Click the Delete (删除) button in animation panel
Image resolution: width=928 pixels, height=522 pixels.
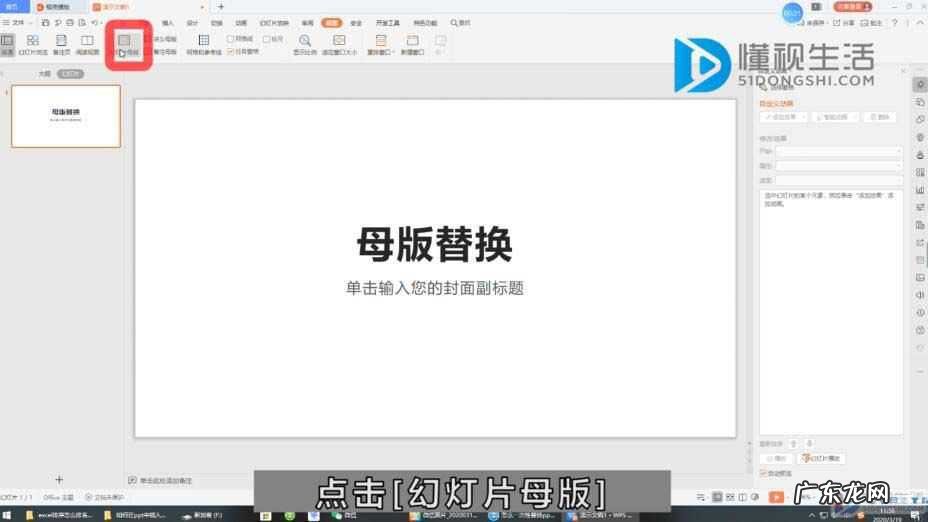(879, 117)
